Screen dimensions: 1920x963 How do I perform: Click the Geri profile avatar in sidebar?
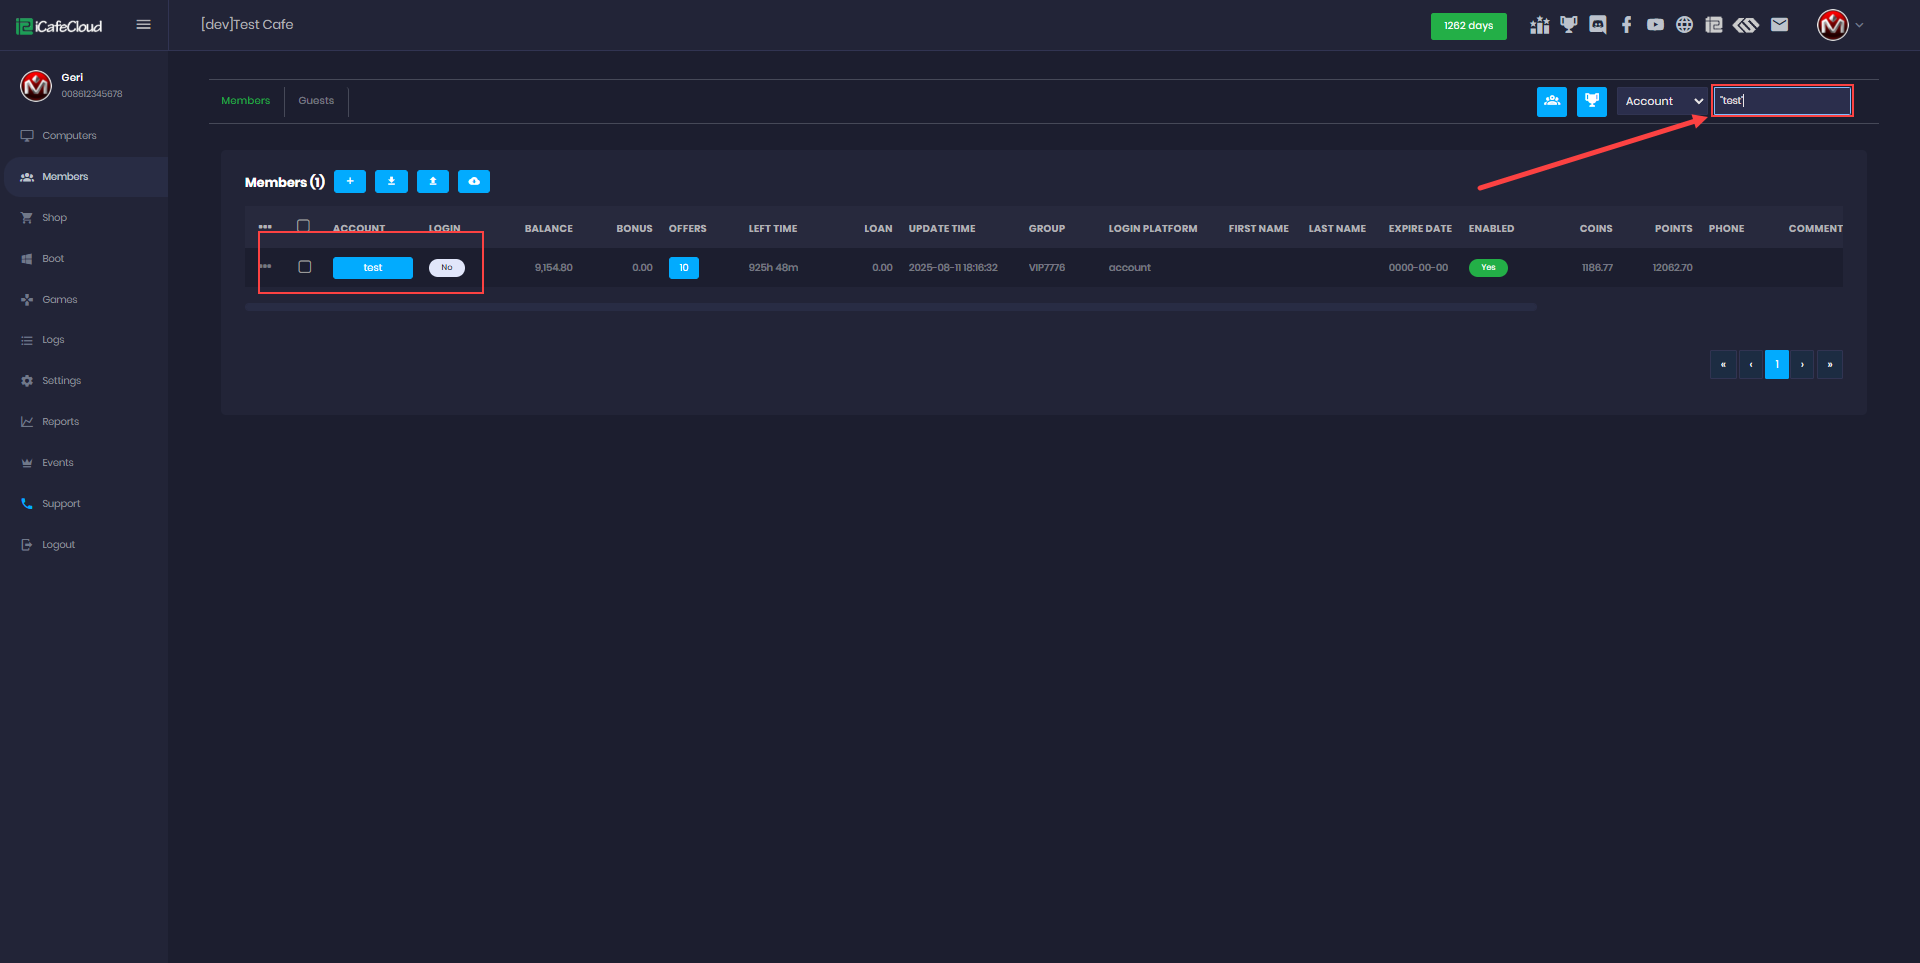point(36,85)
